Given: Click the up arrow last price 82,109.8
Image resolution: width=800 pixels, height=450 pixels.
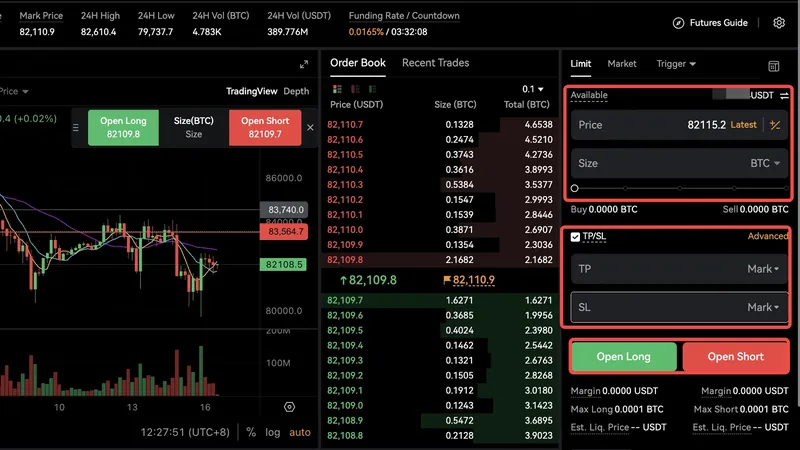Looking at the screenshot, I should (x=343, y=280).
